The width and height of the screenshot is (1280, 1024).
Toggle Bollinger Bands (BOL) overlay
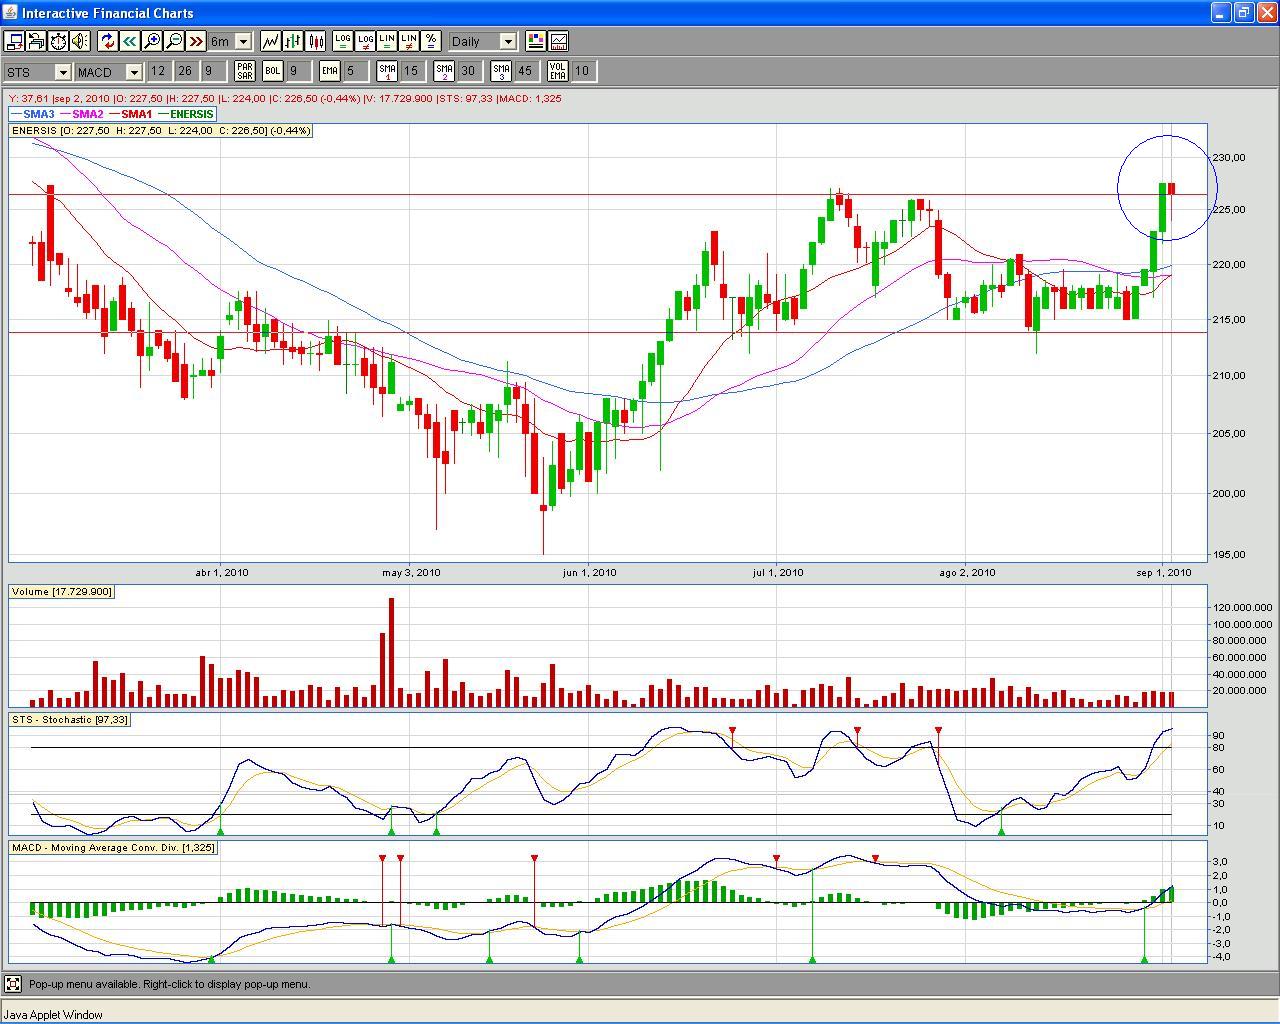273,71
